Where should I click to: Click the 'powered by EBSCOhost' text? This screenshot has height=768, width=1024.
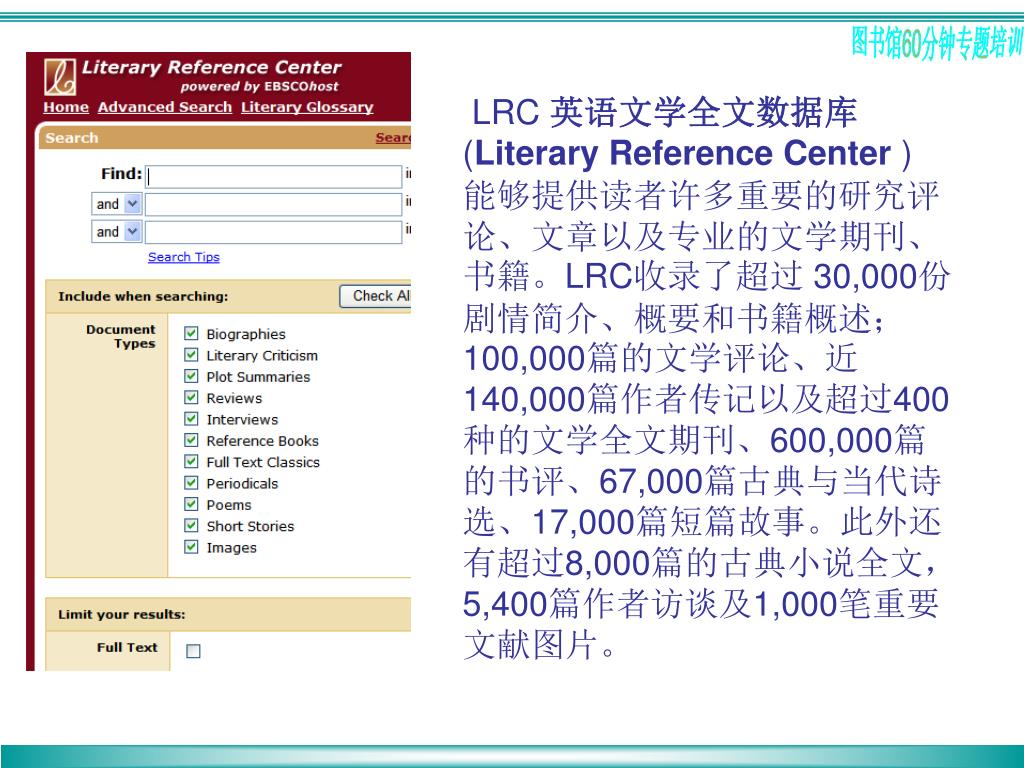click(x=260, y=86)
